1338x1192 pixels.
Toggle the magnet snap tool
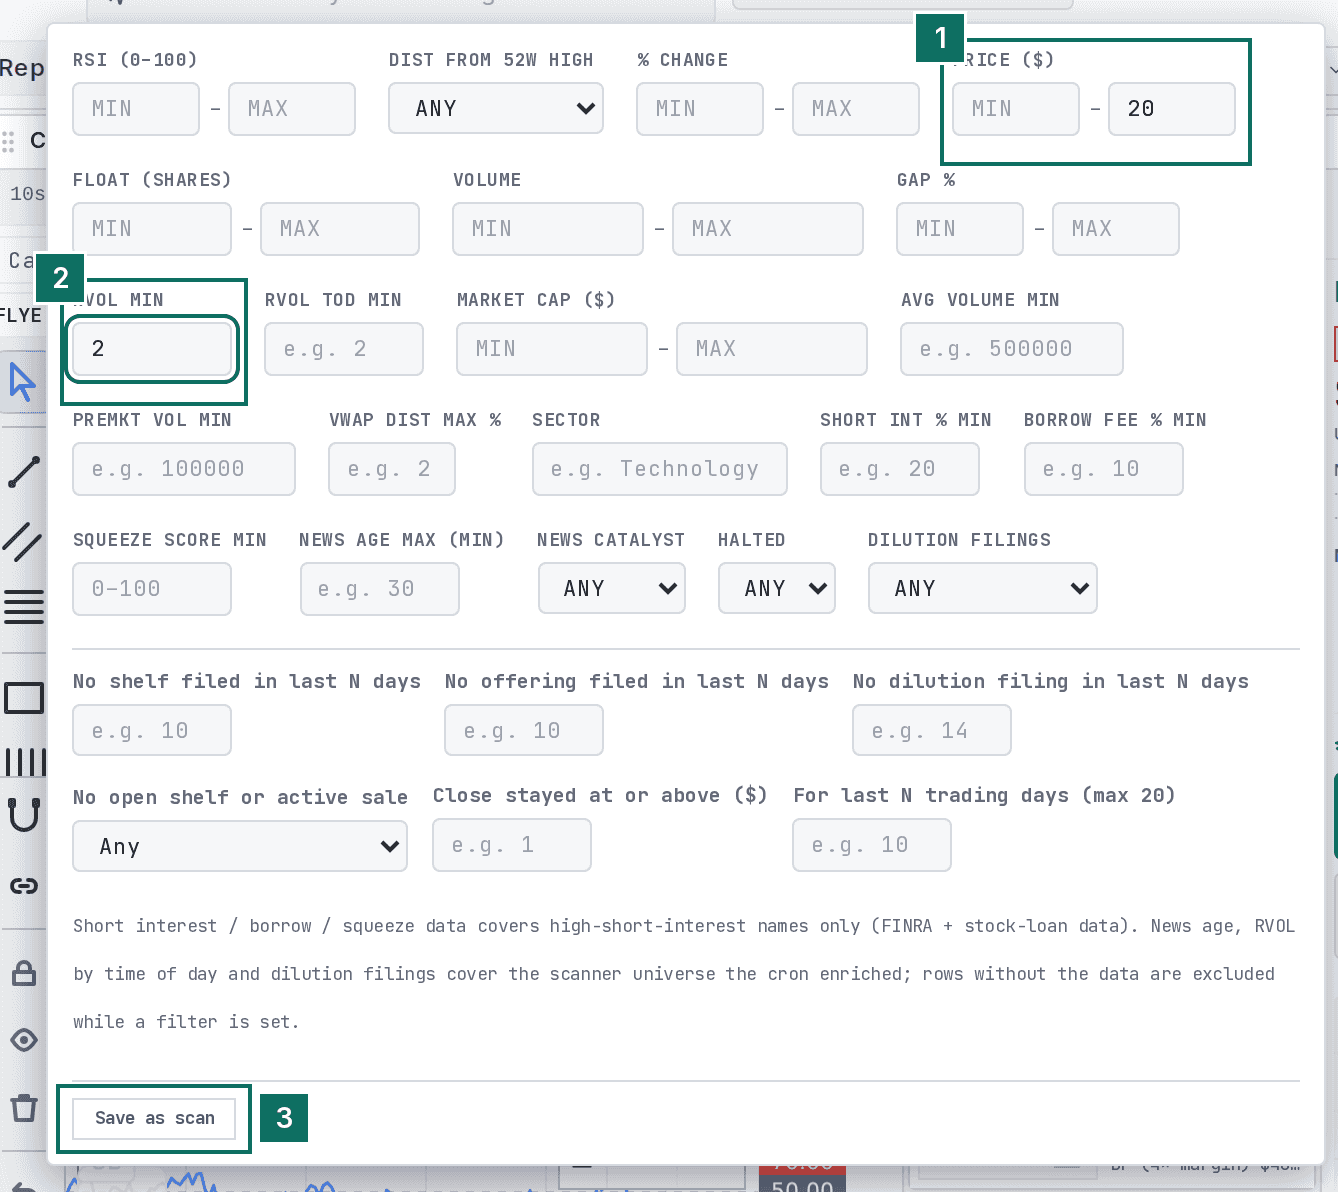[x=23, y=815]
